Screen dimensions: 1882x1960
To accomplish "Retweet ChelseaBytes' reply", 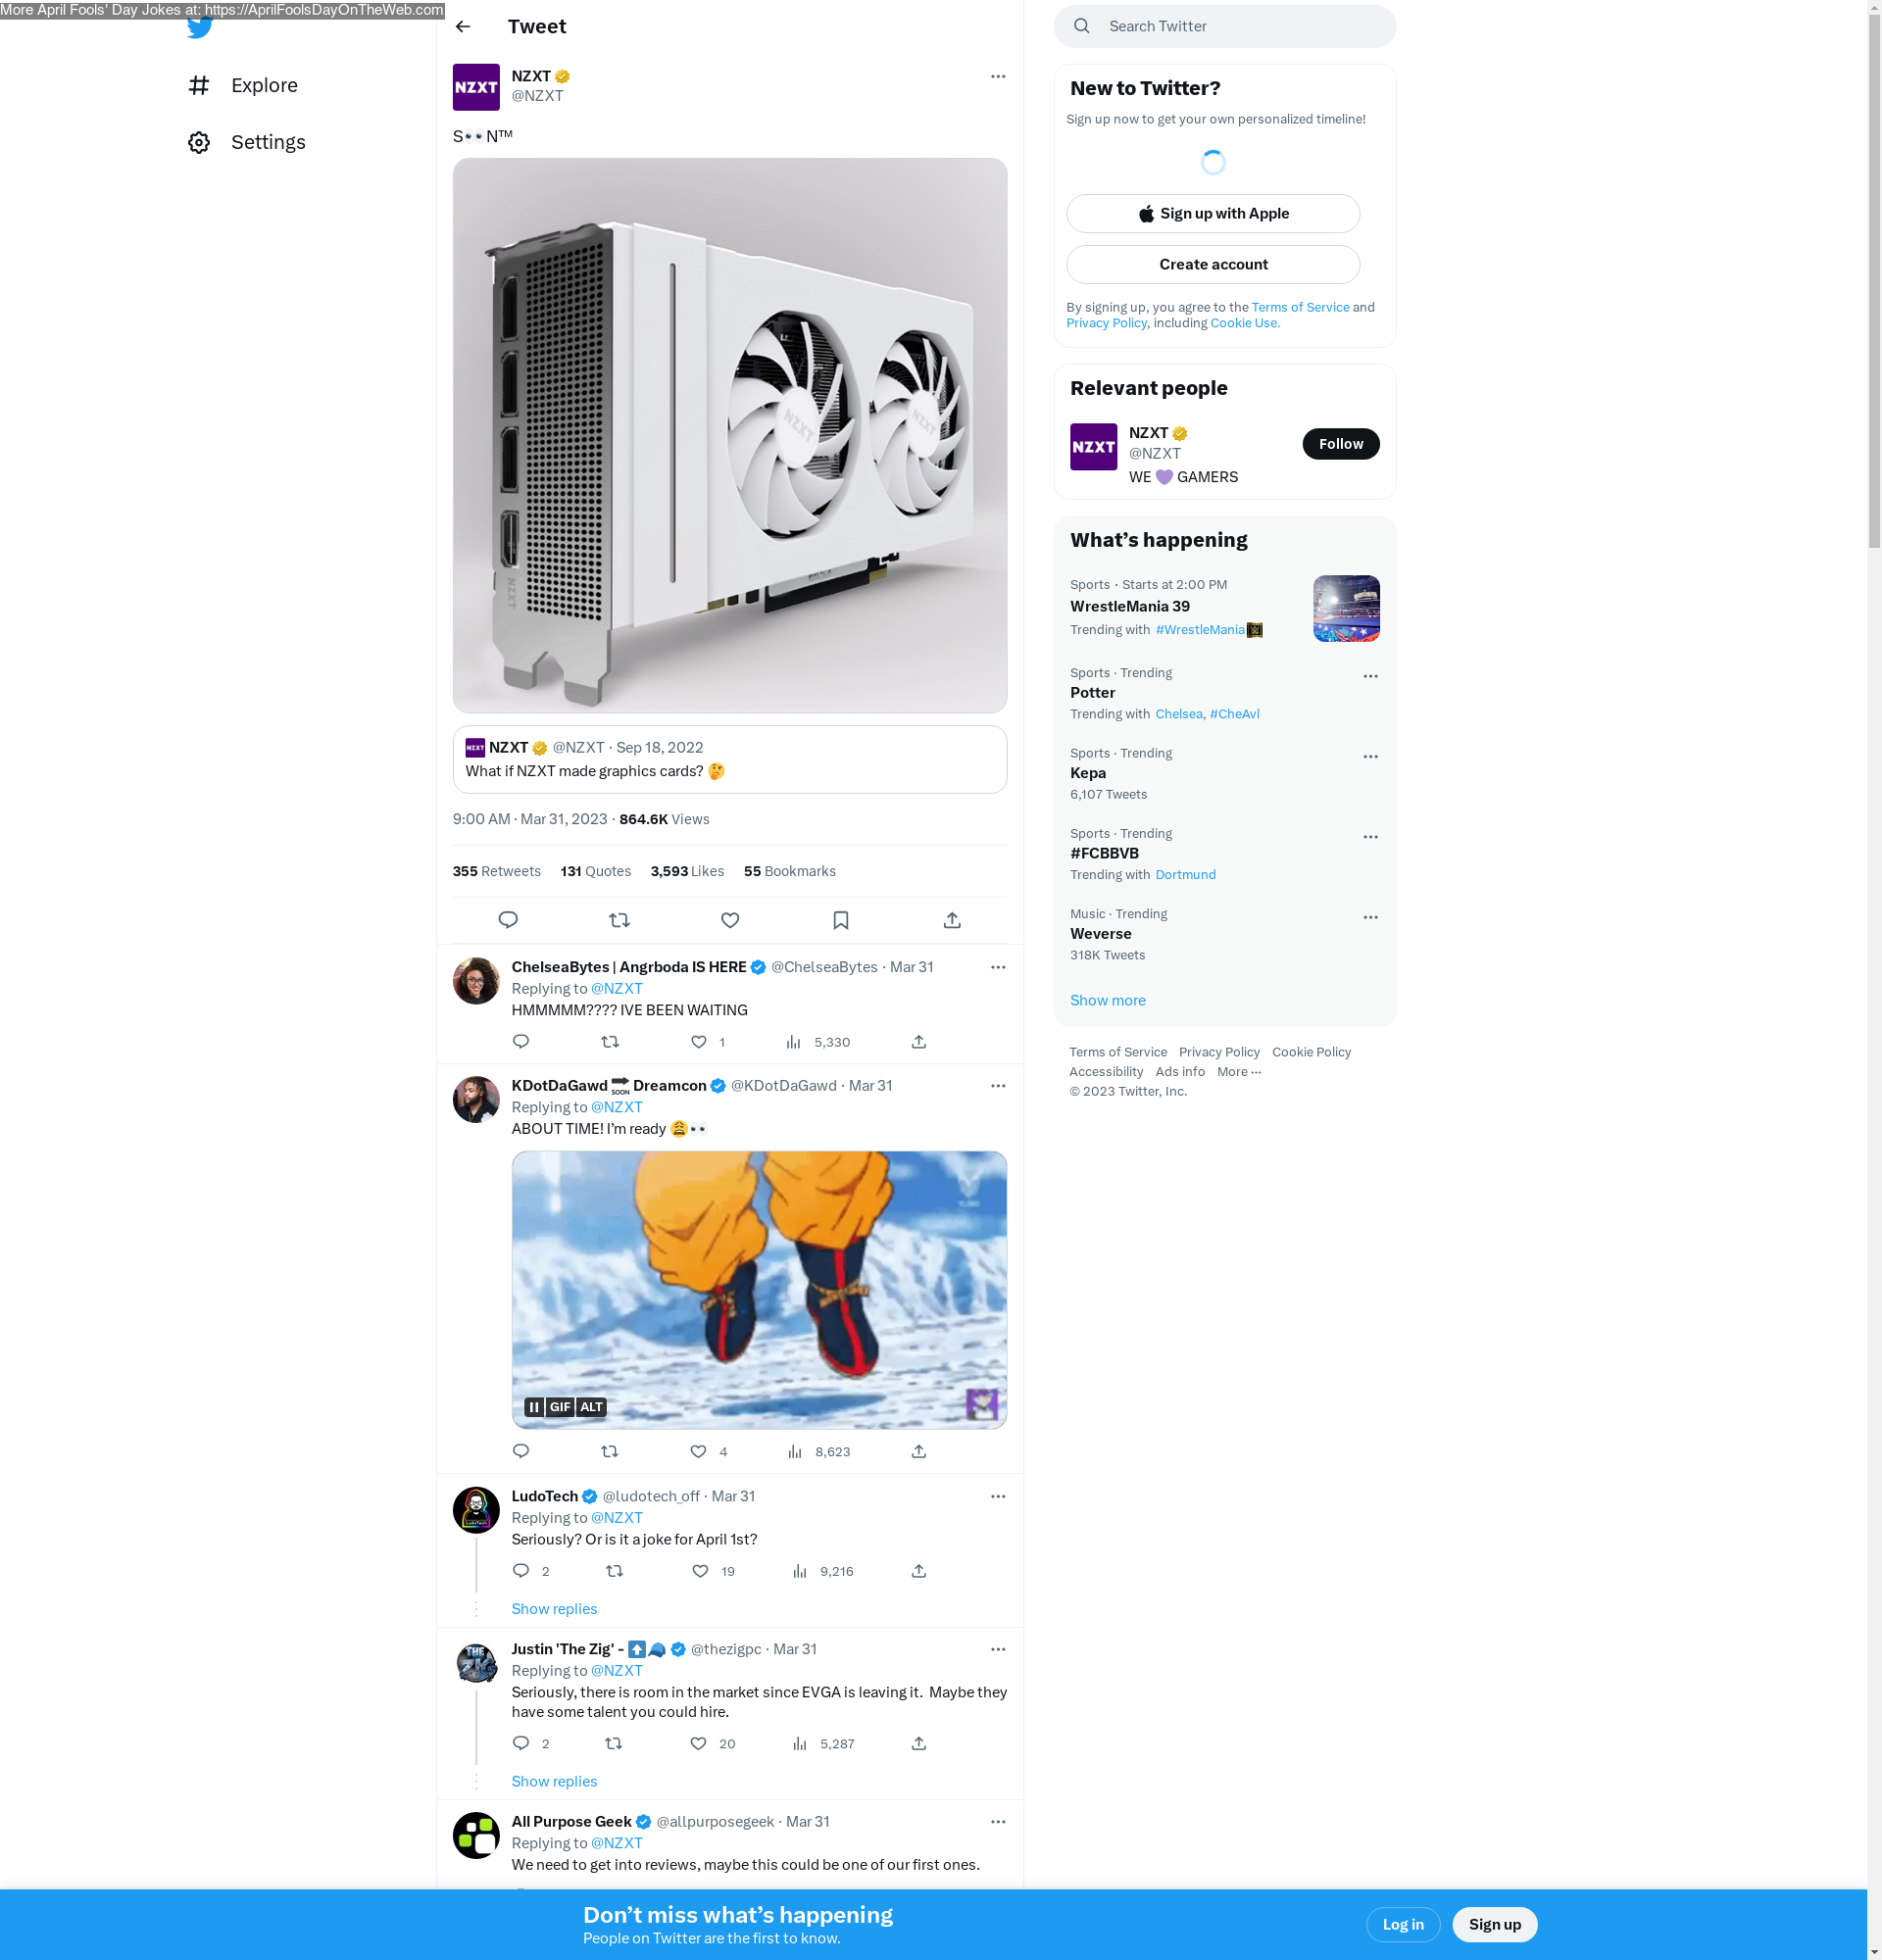I will 610,1042.
